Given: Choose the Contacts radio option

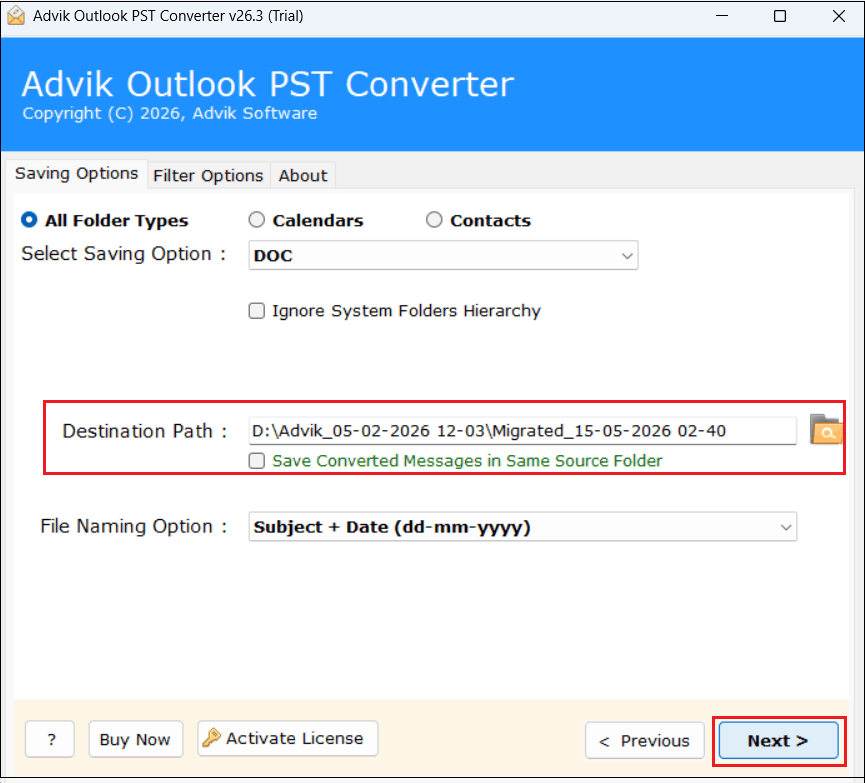Looking at the screenshot, I should [434, 220].
